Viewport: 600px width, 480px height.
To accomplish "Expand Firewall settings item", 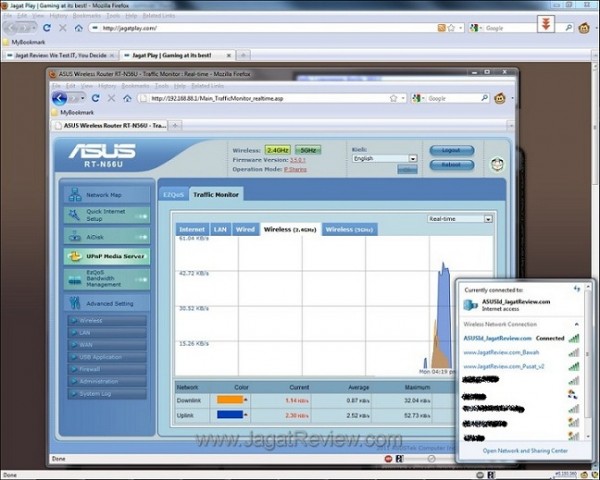I will tap(107, 369).
